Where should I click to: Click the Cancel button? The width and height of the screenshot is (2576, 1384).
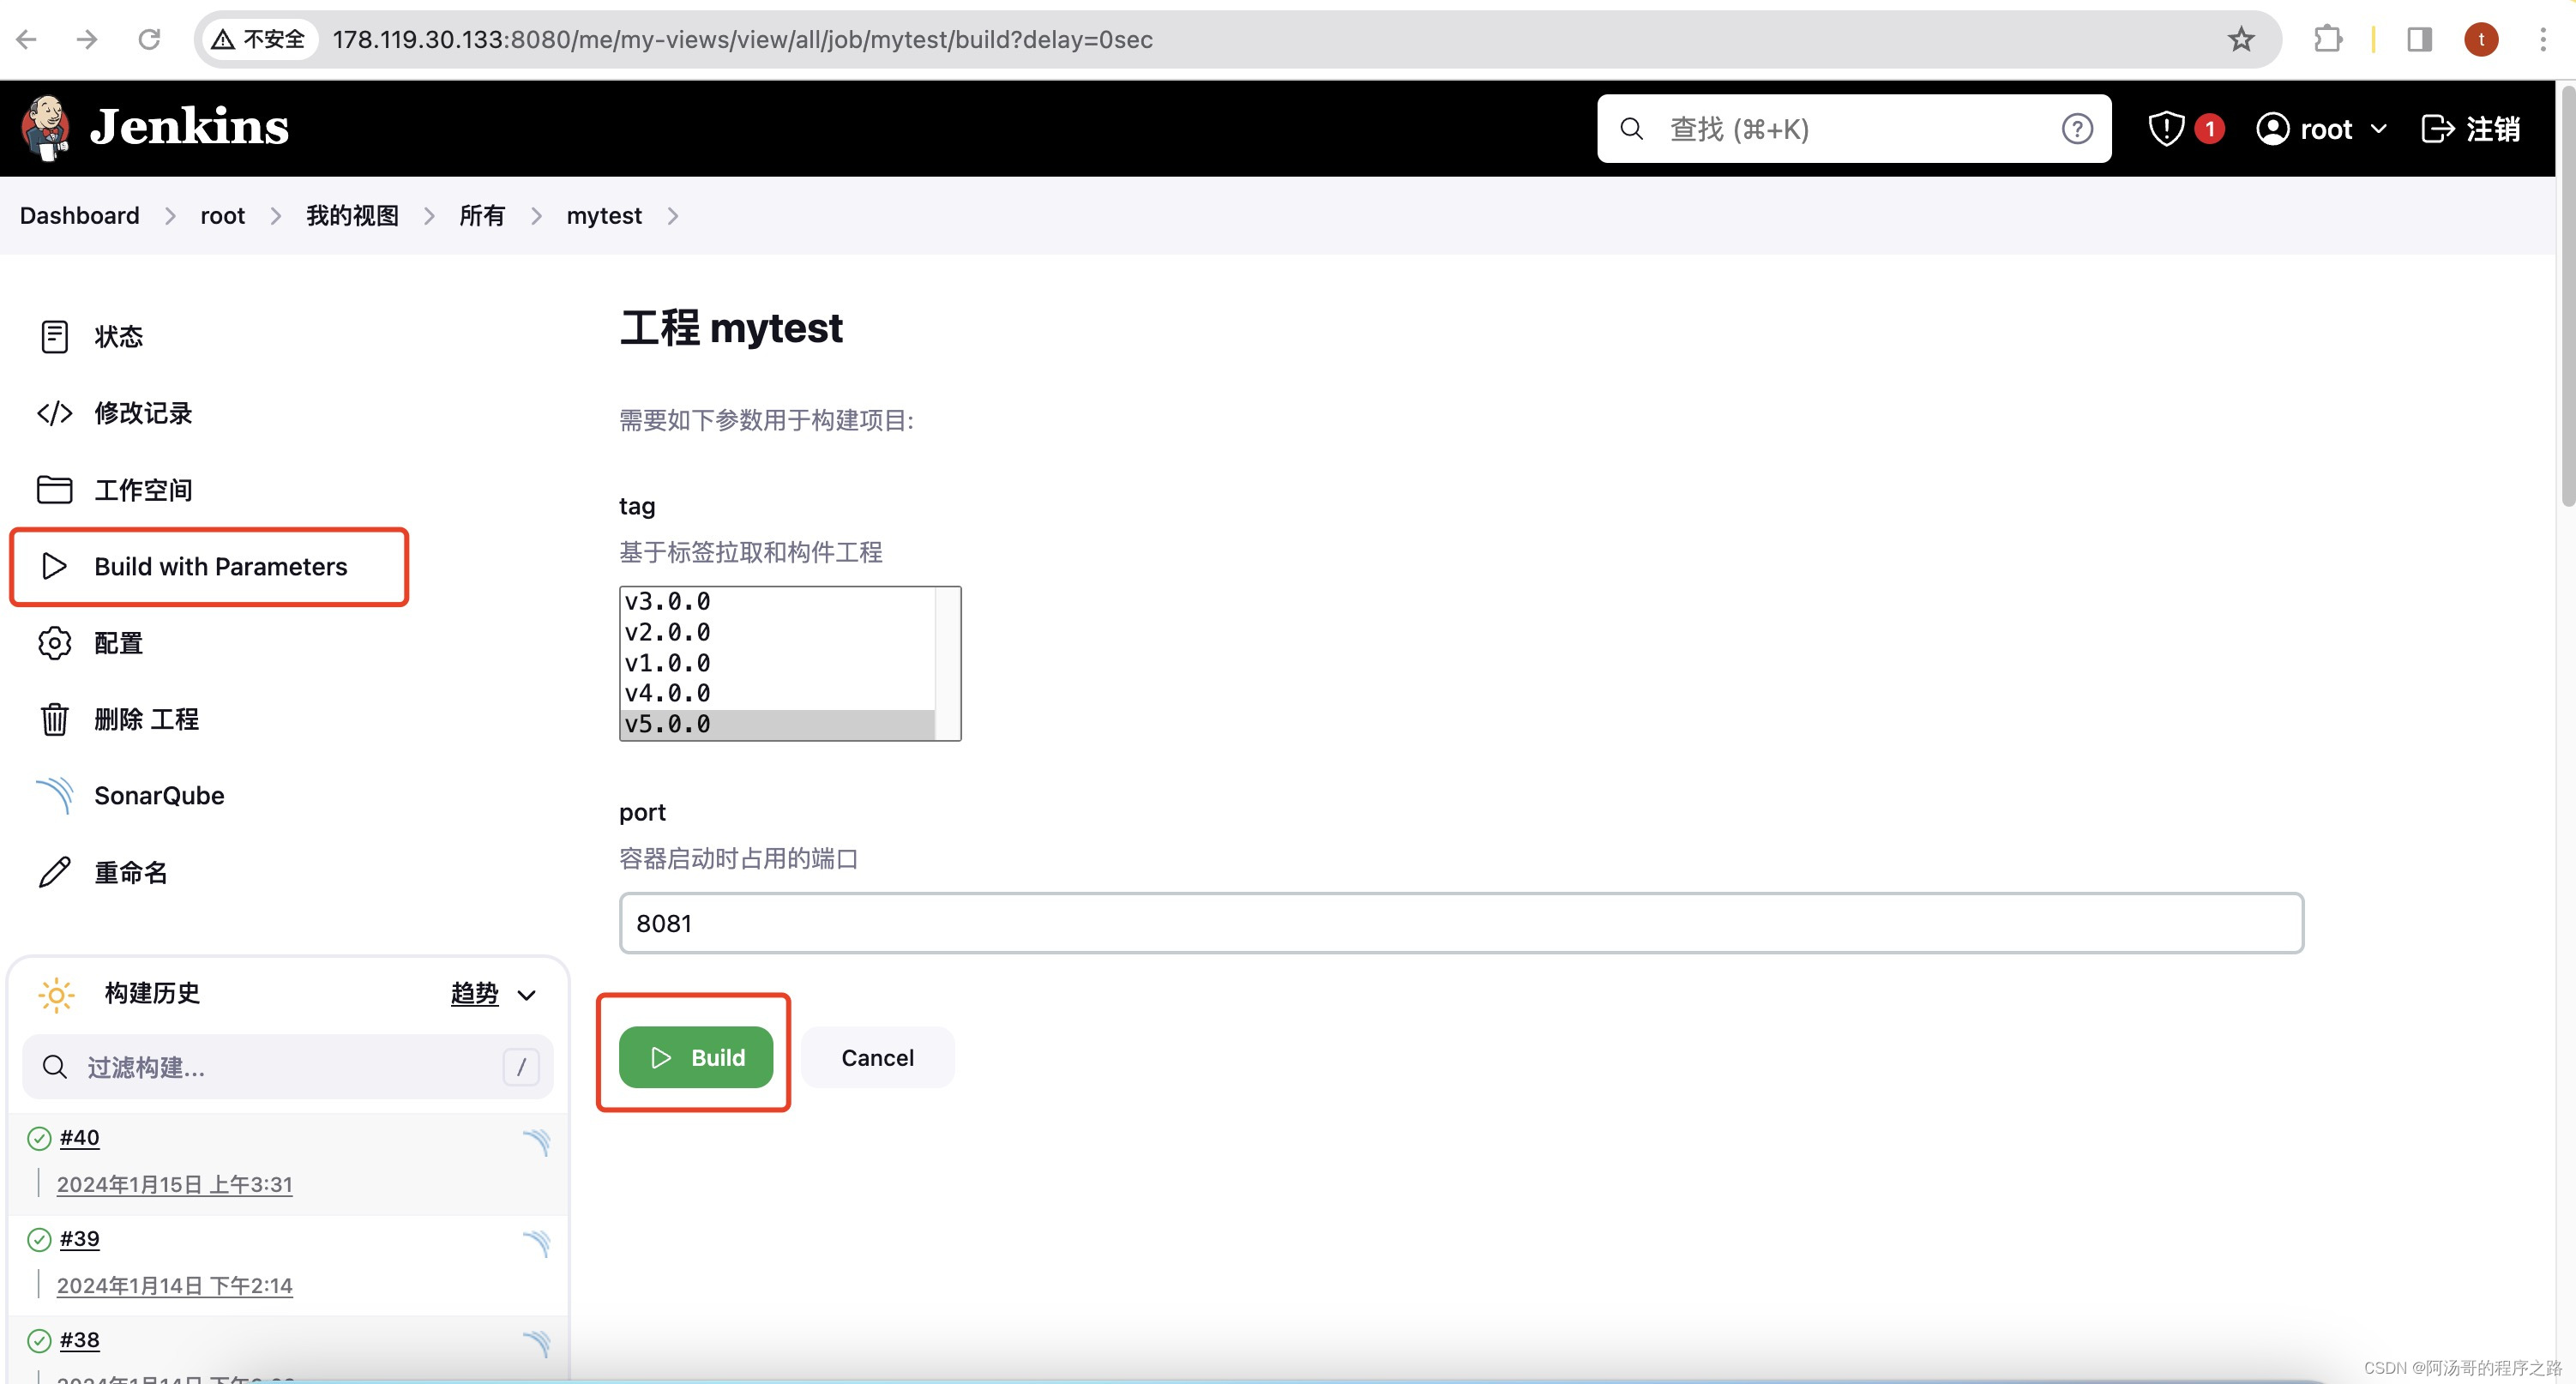coord(877,1056)
